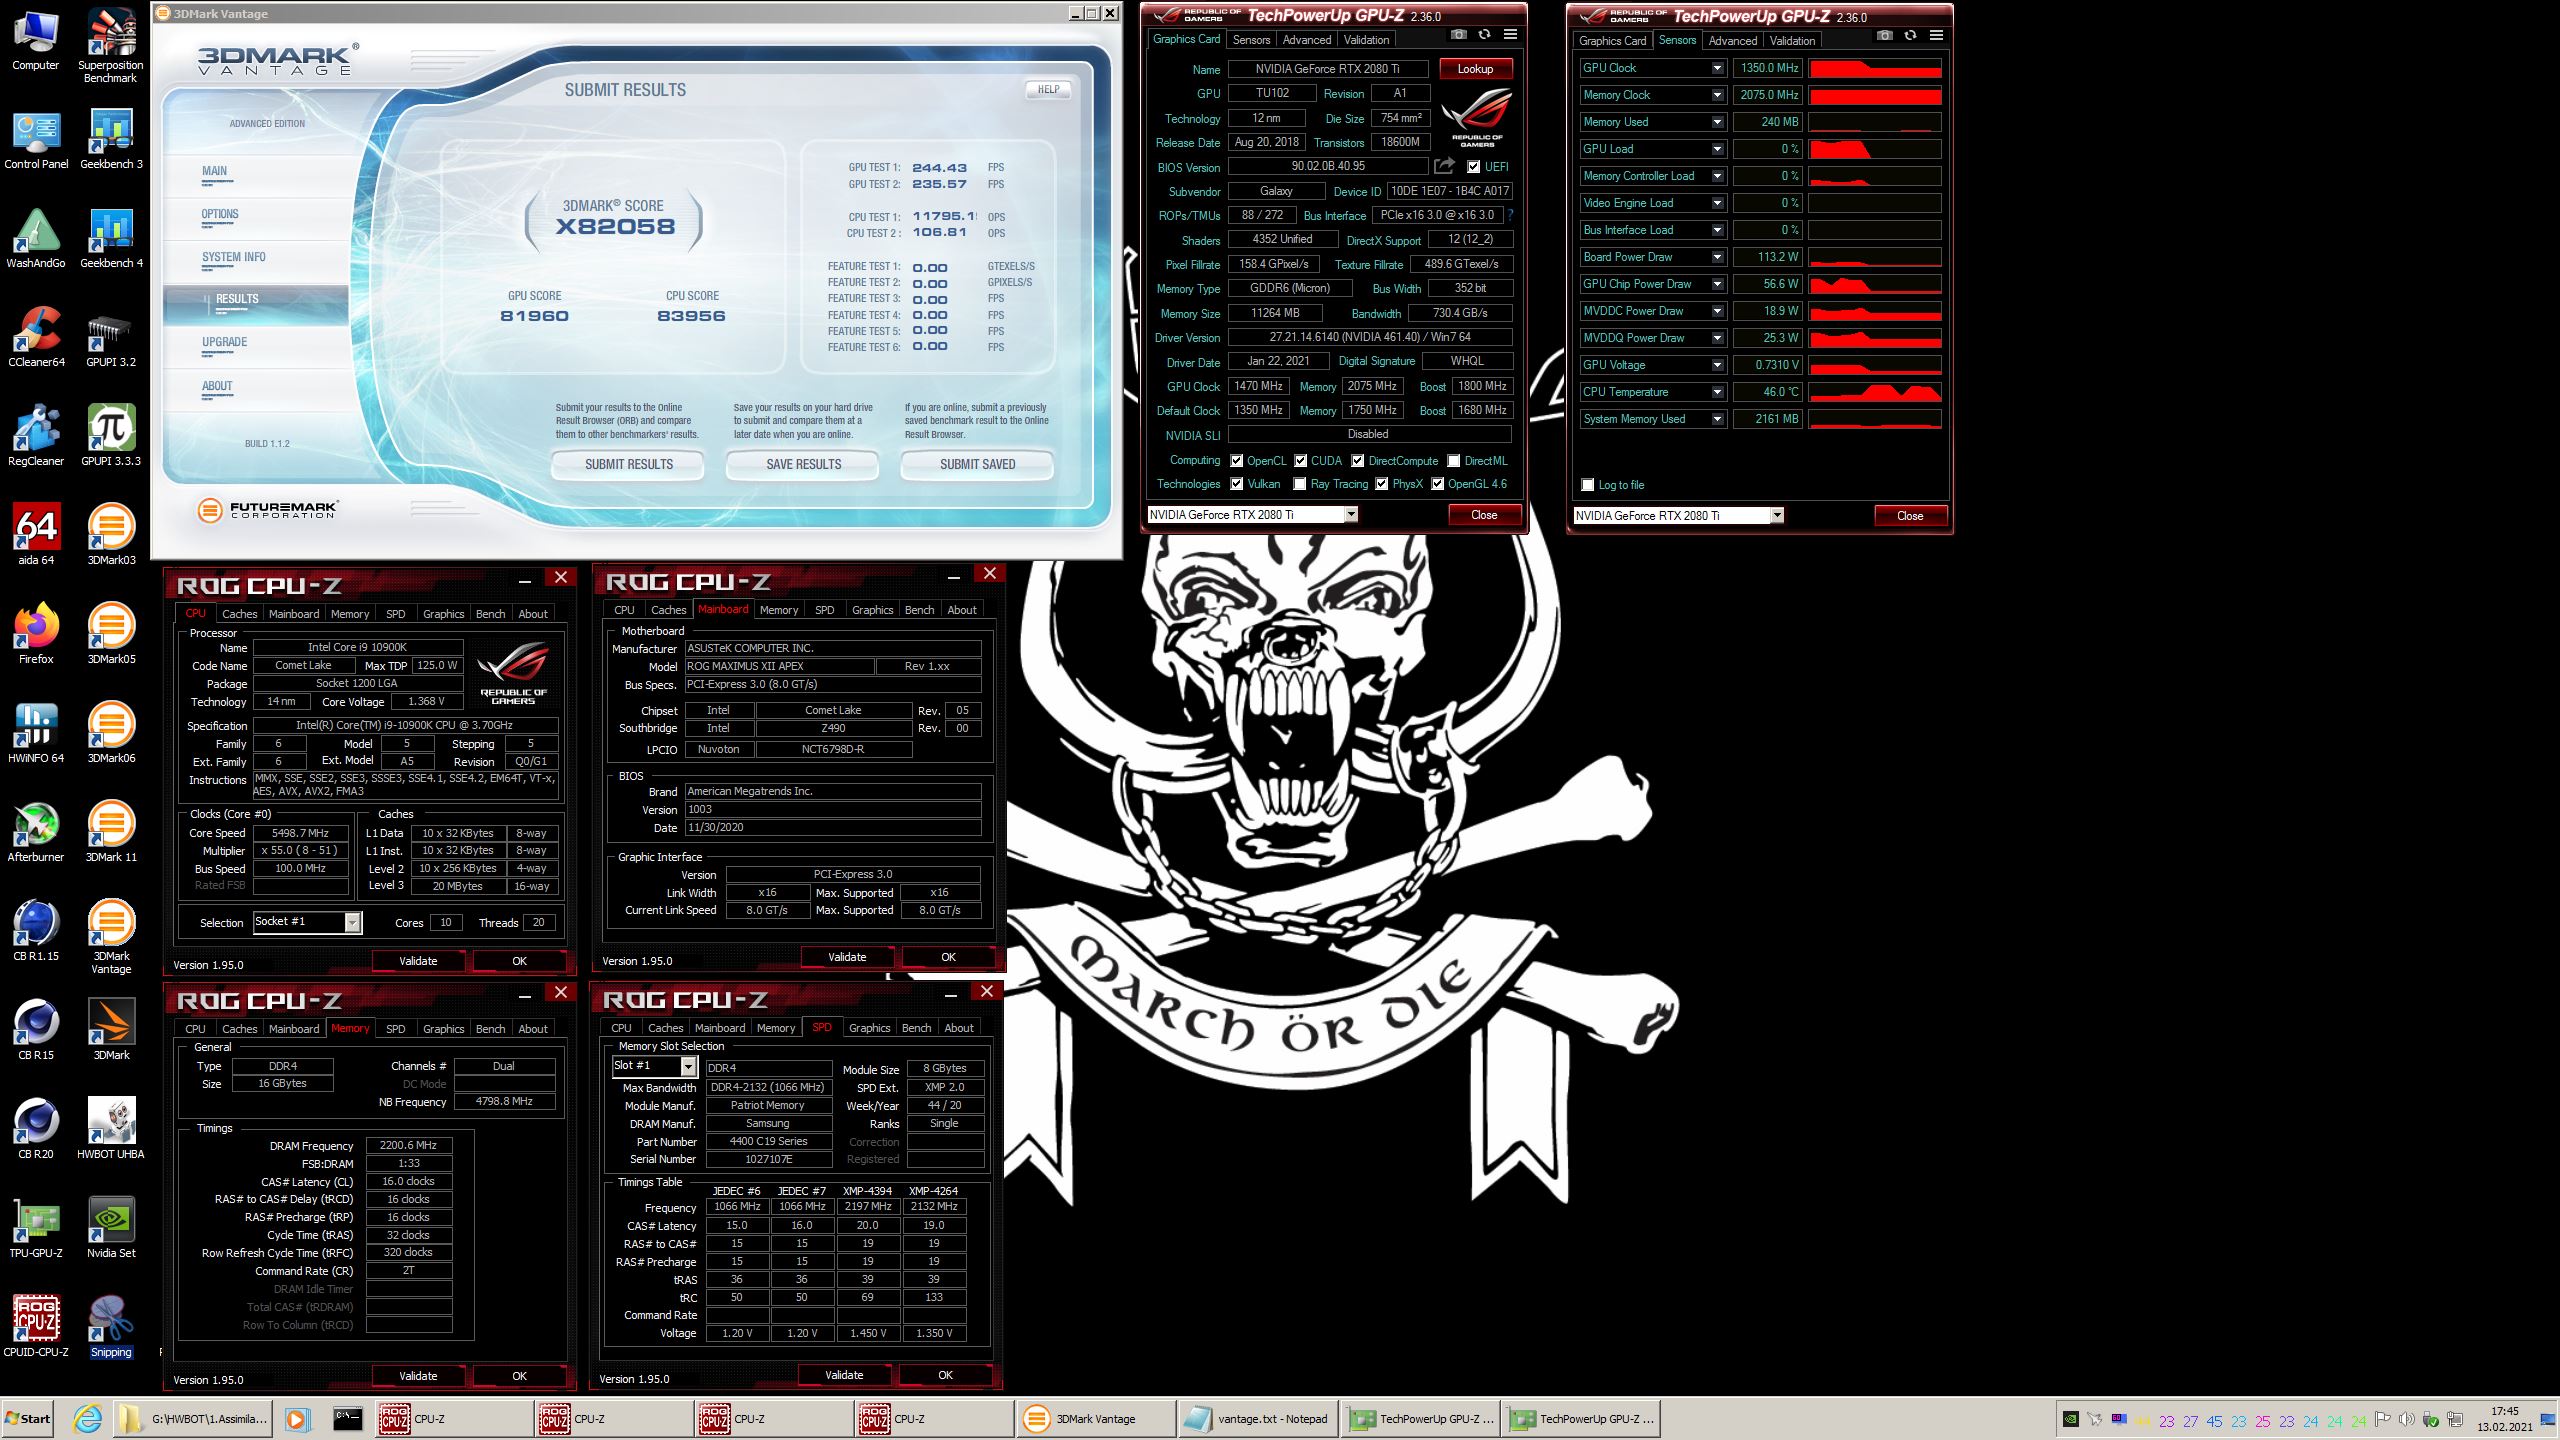The width and height of the screenshot is (2560, 1440).
Task: Open 3DMark05 desktop shortcut
Action: [x=111, y=634]
